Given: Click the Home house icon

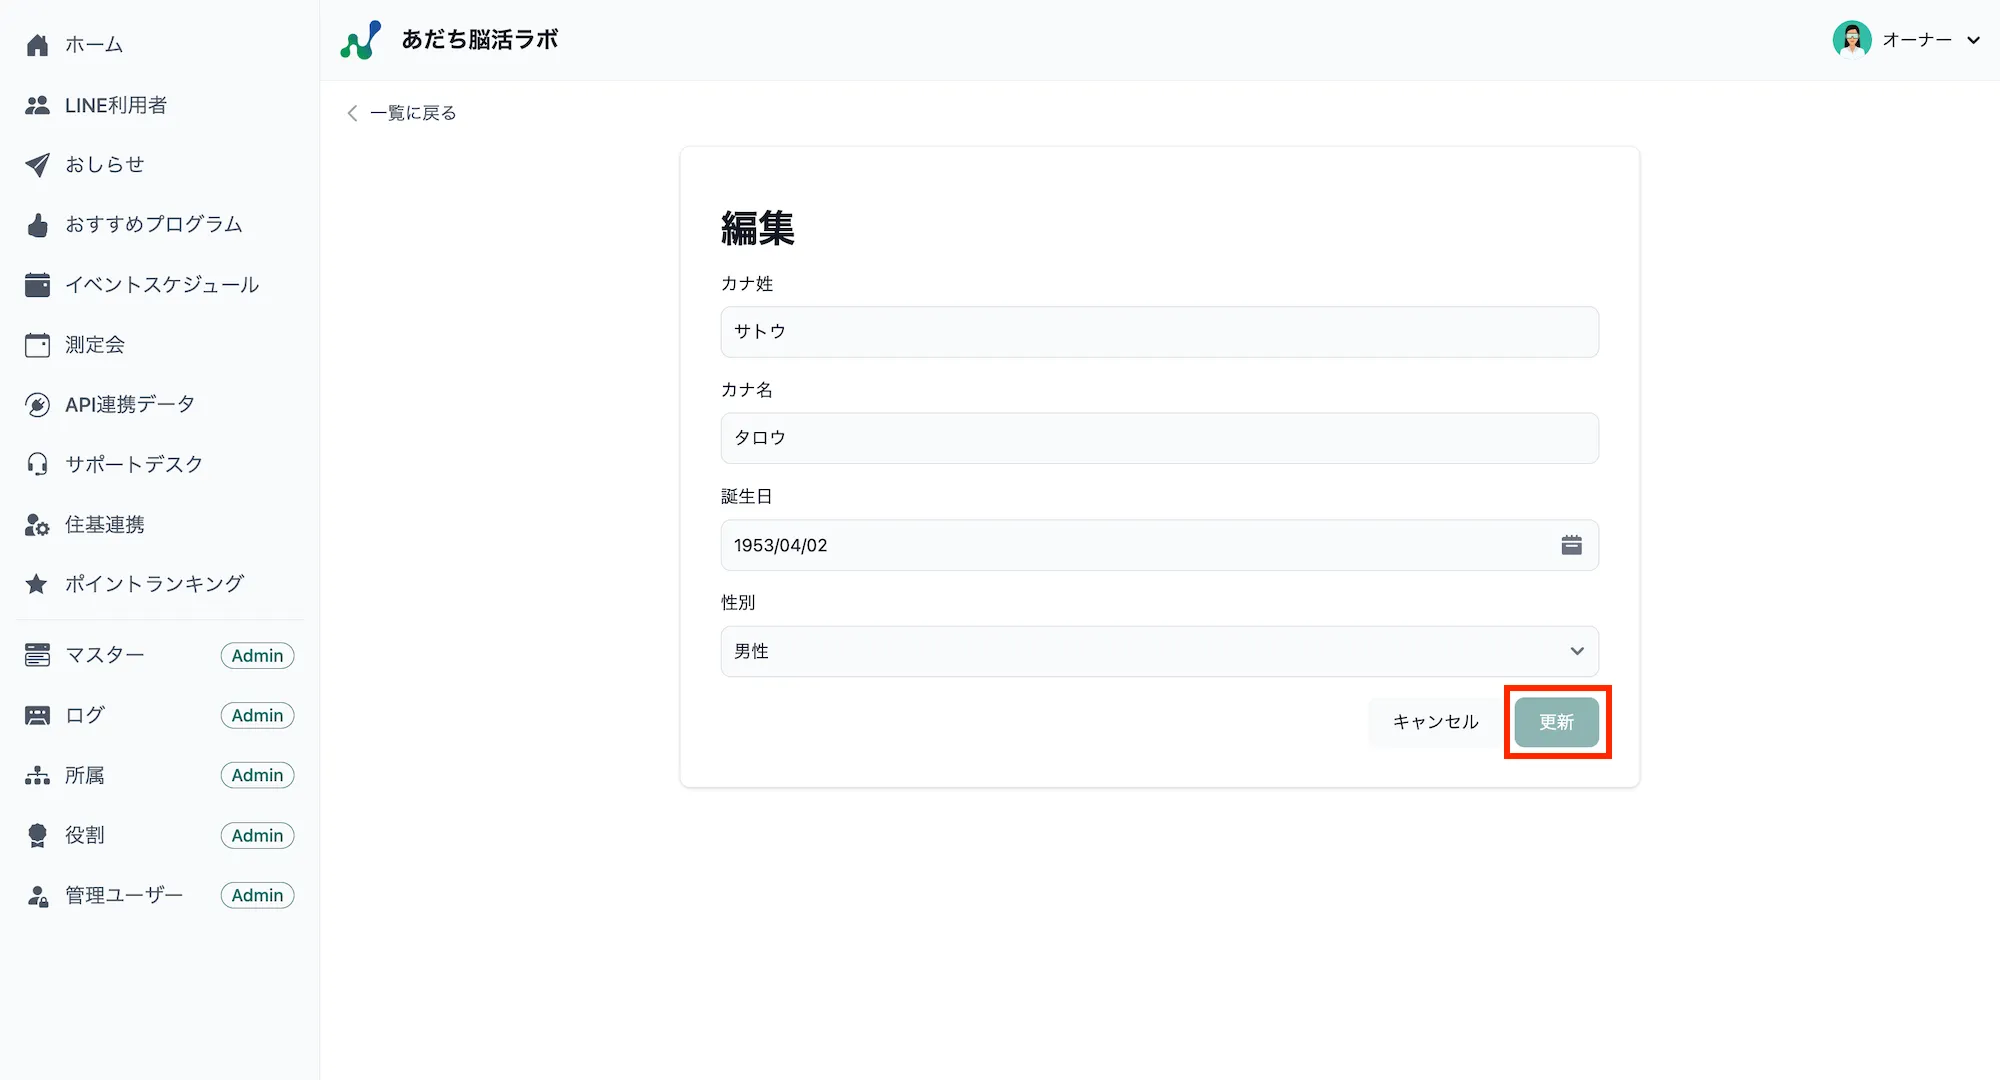Looking at the screenshot, I should pyautogui.click(x=37, y=45).
